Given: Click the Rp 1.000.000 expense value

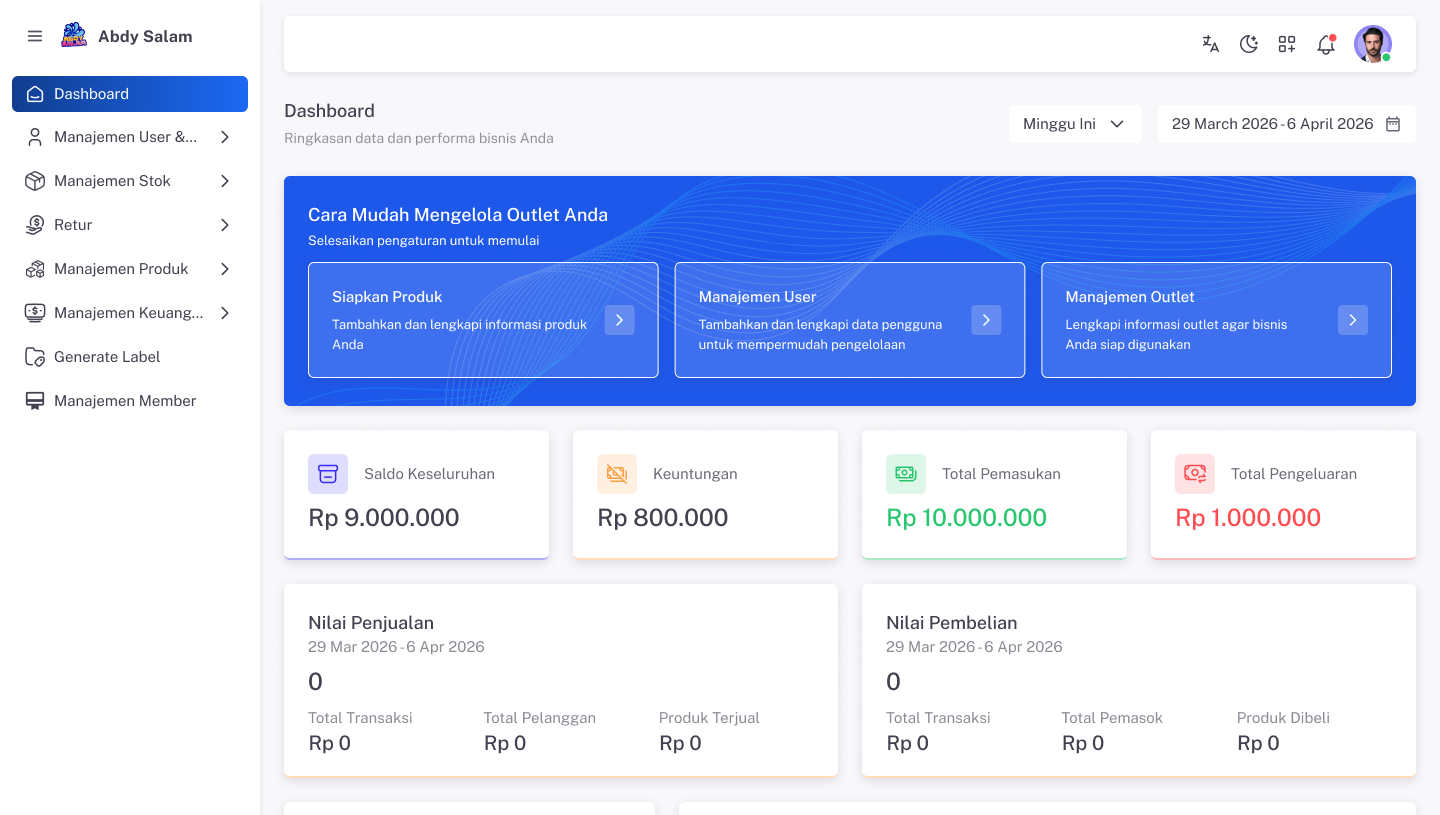Looking at the screenshot, I should click(1248, 518).
